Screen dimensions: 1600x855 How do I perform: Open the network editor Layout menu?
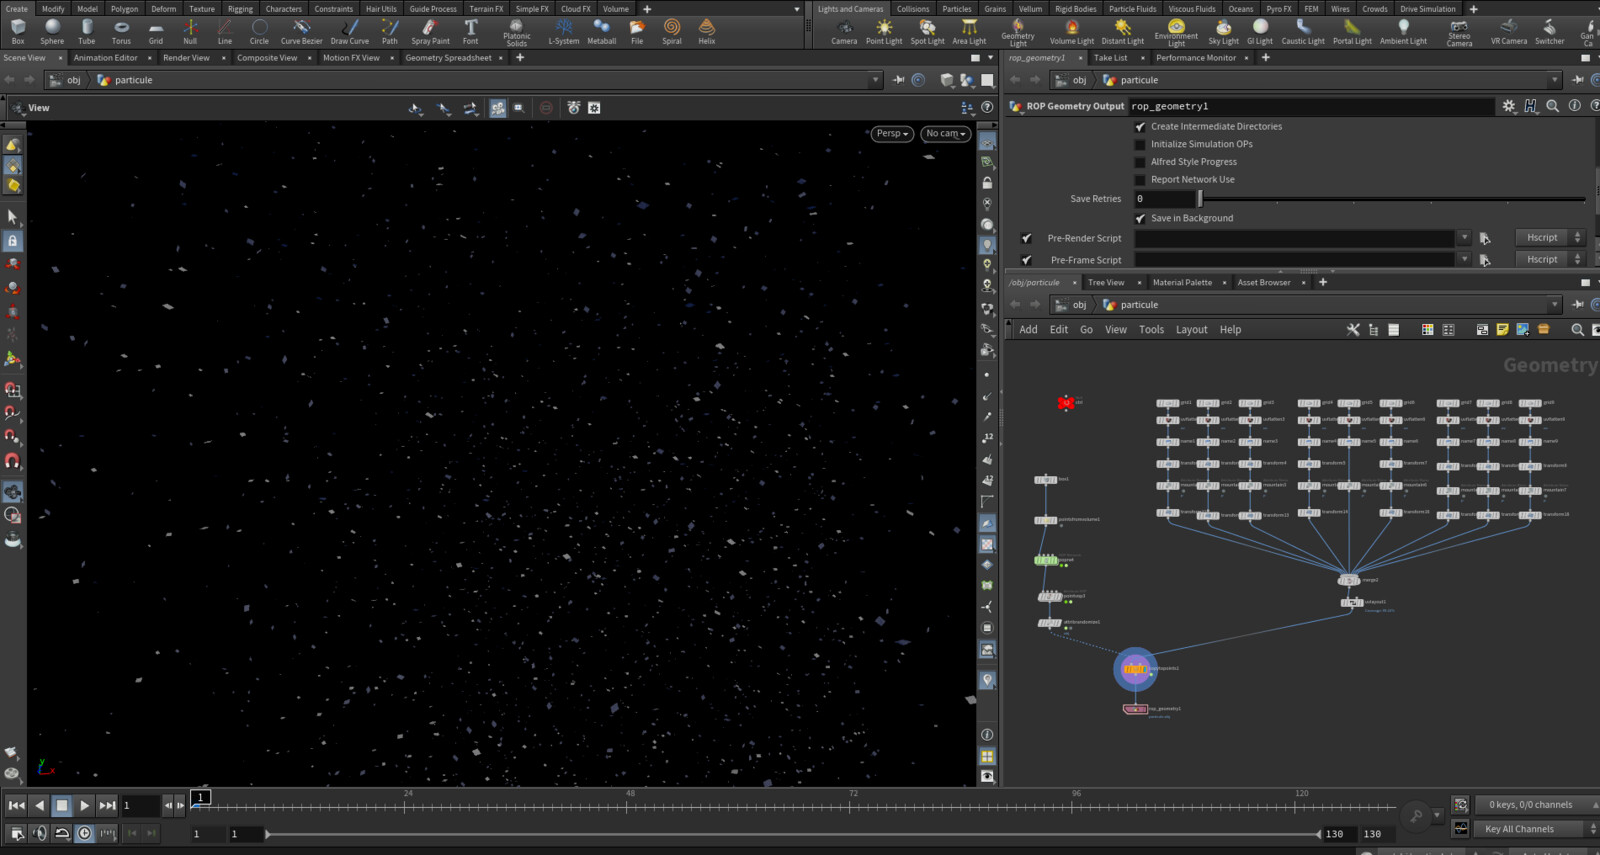point(1191,330)
